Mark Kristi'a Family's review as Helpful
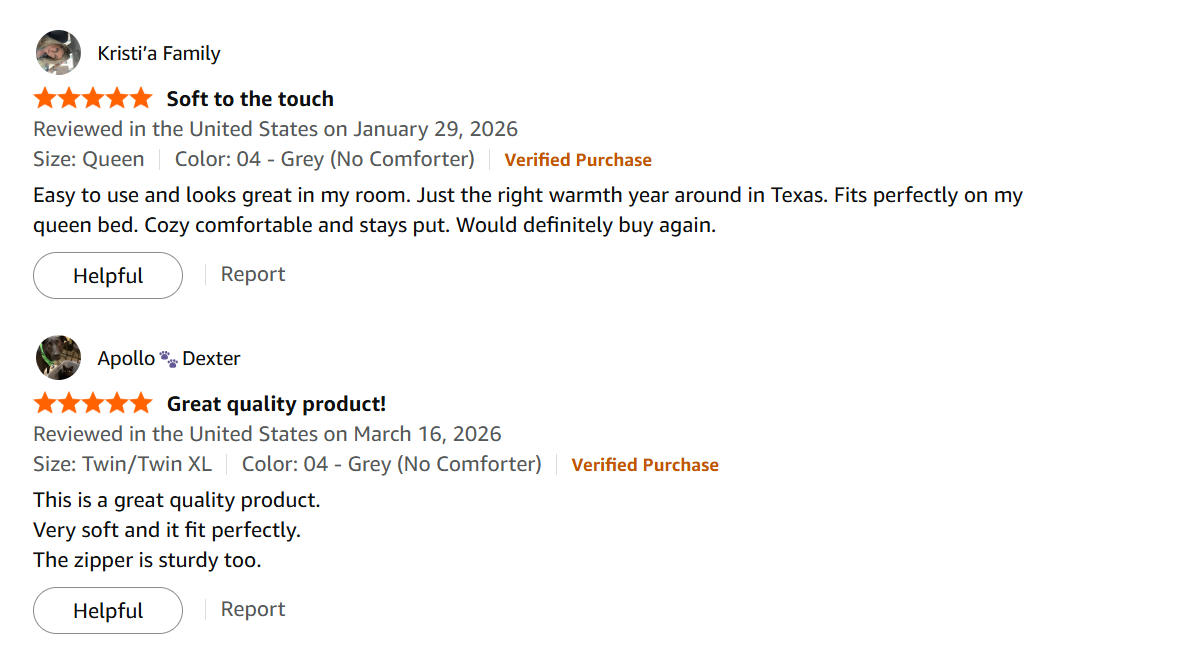This screenshot has height=651, width=1196. [108, 276]
